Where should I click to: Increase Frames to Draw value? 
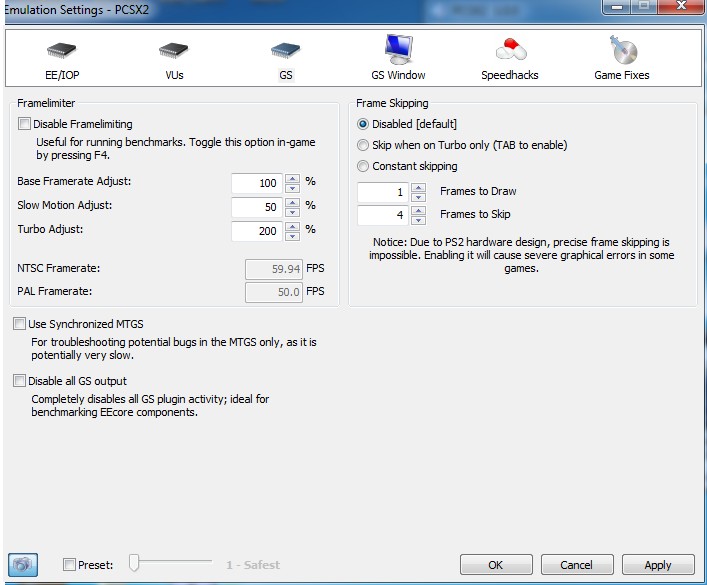pyautogui.click(x=418, y=187)
